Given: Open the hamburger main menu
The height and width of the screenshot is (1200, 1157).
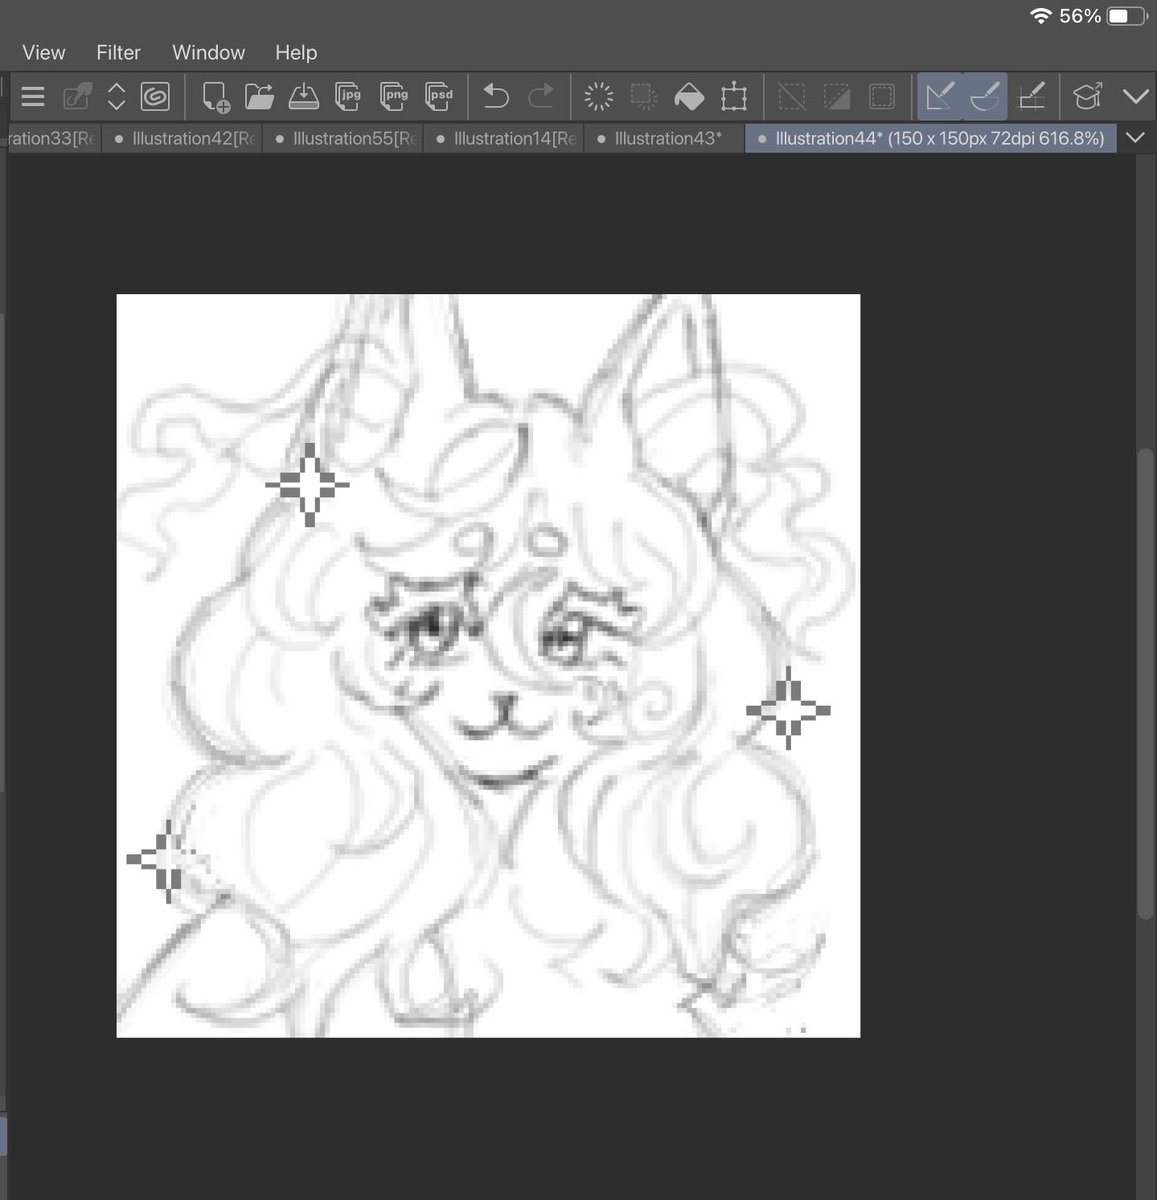Looking at the screenshot, I should (33, 97).
